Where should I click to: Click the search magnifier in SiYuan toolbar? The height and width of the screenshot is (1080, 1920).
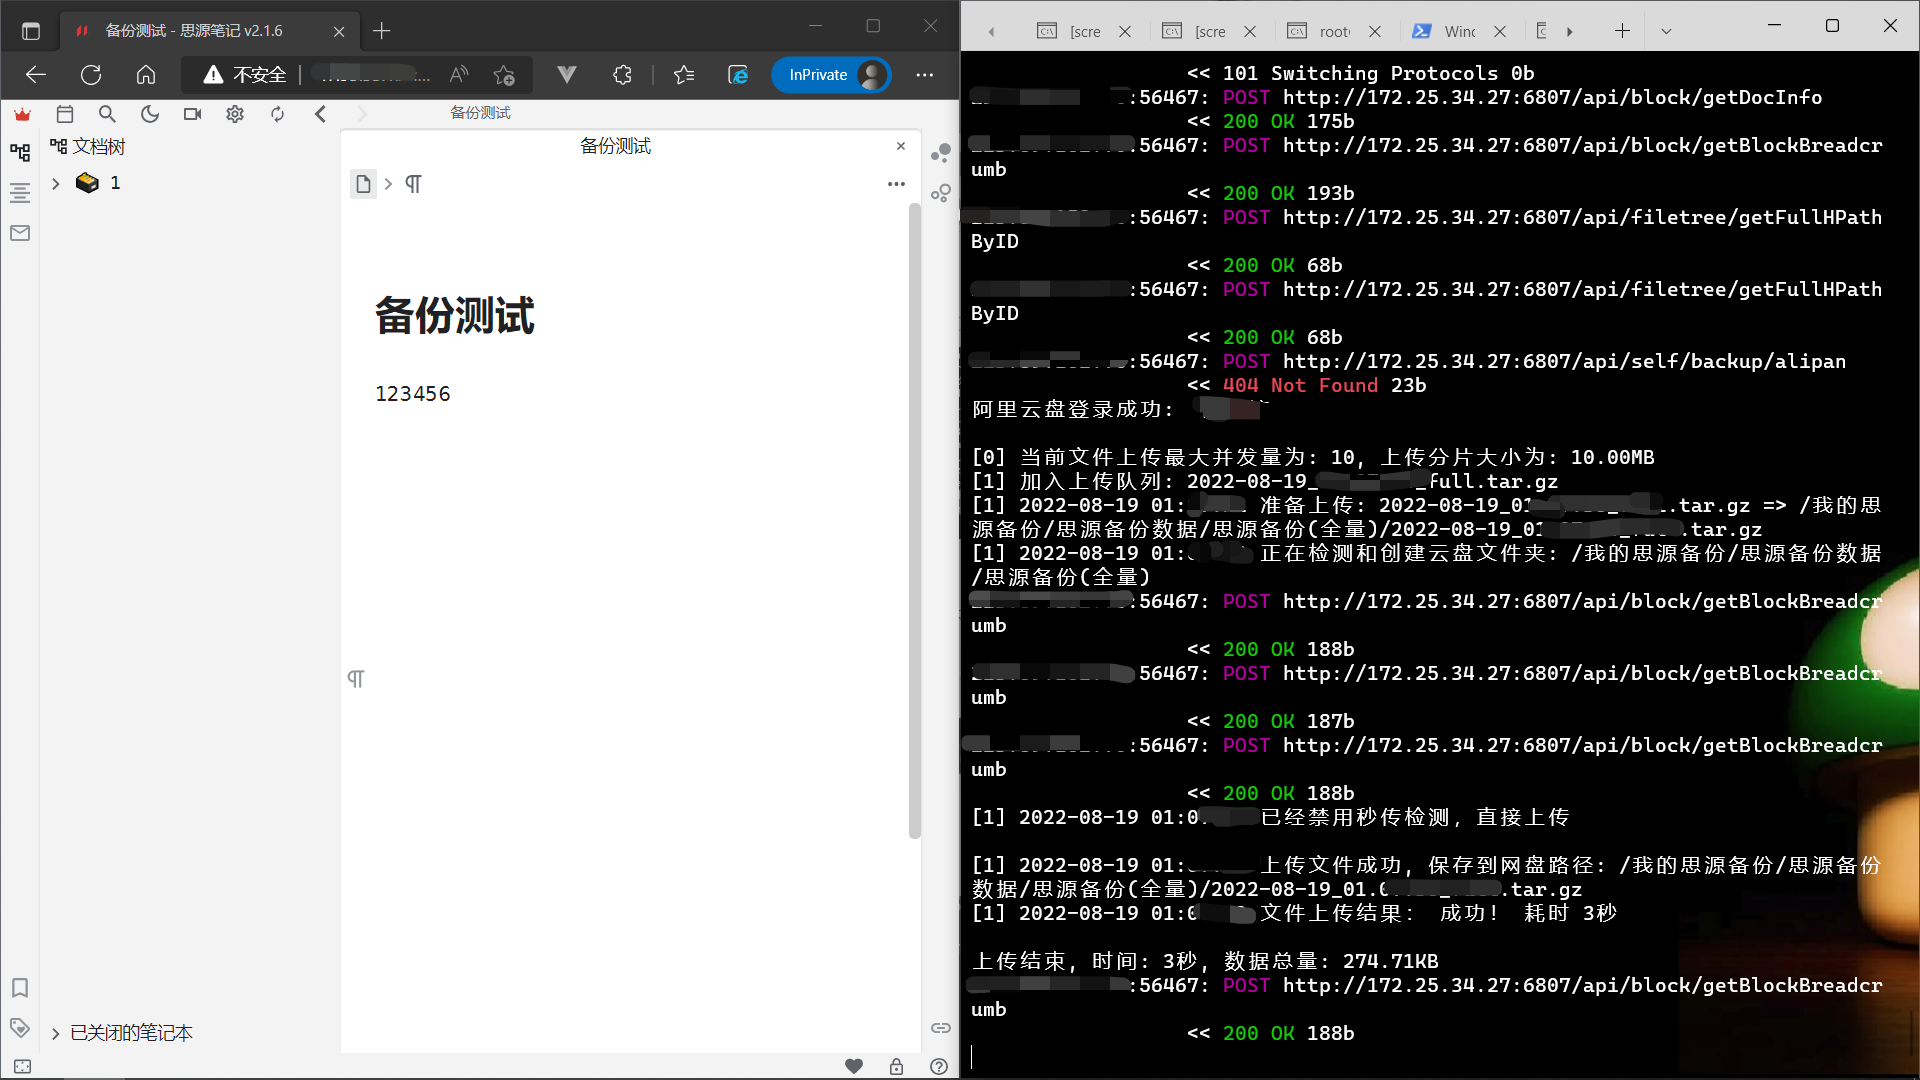point(107,114)
